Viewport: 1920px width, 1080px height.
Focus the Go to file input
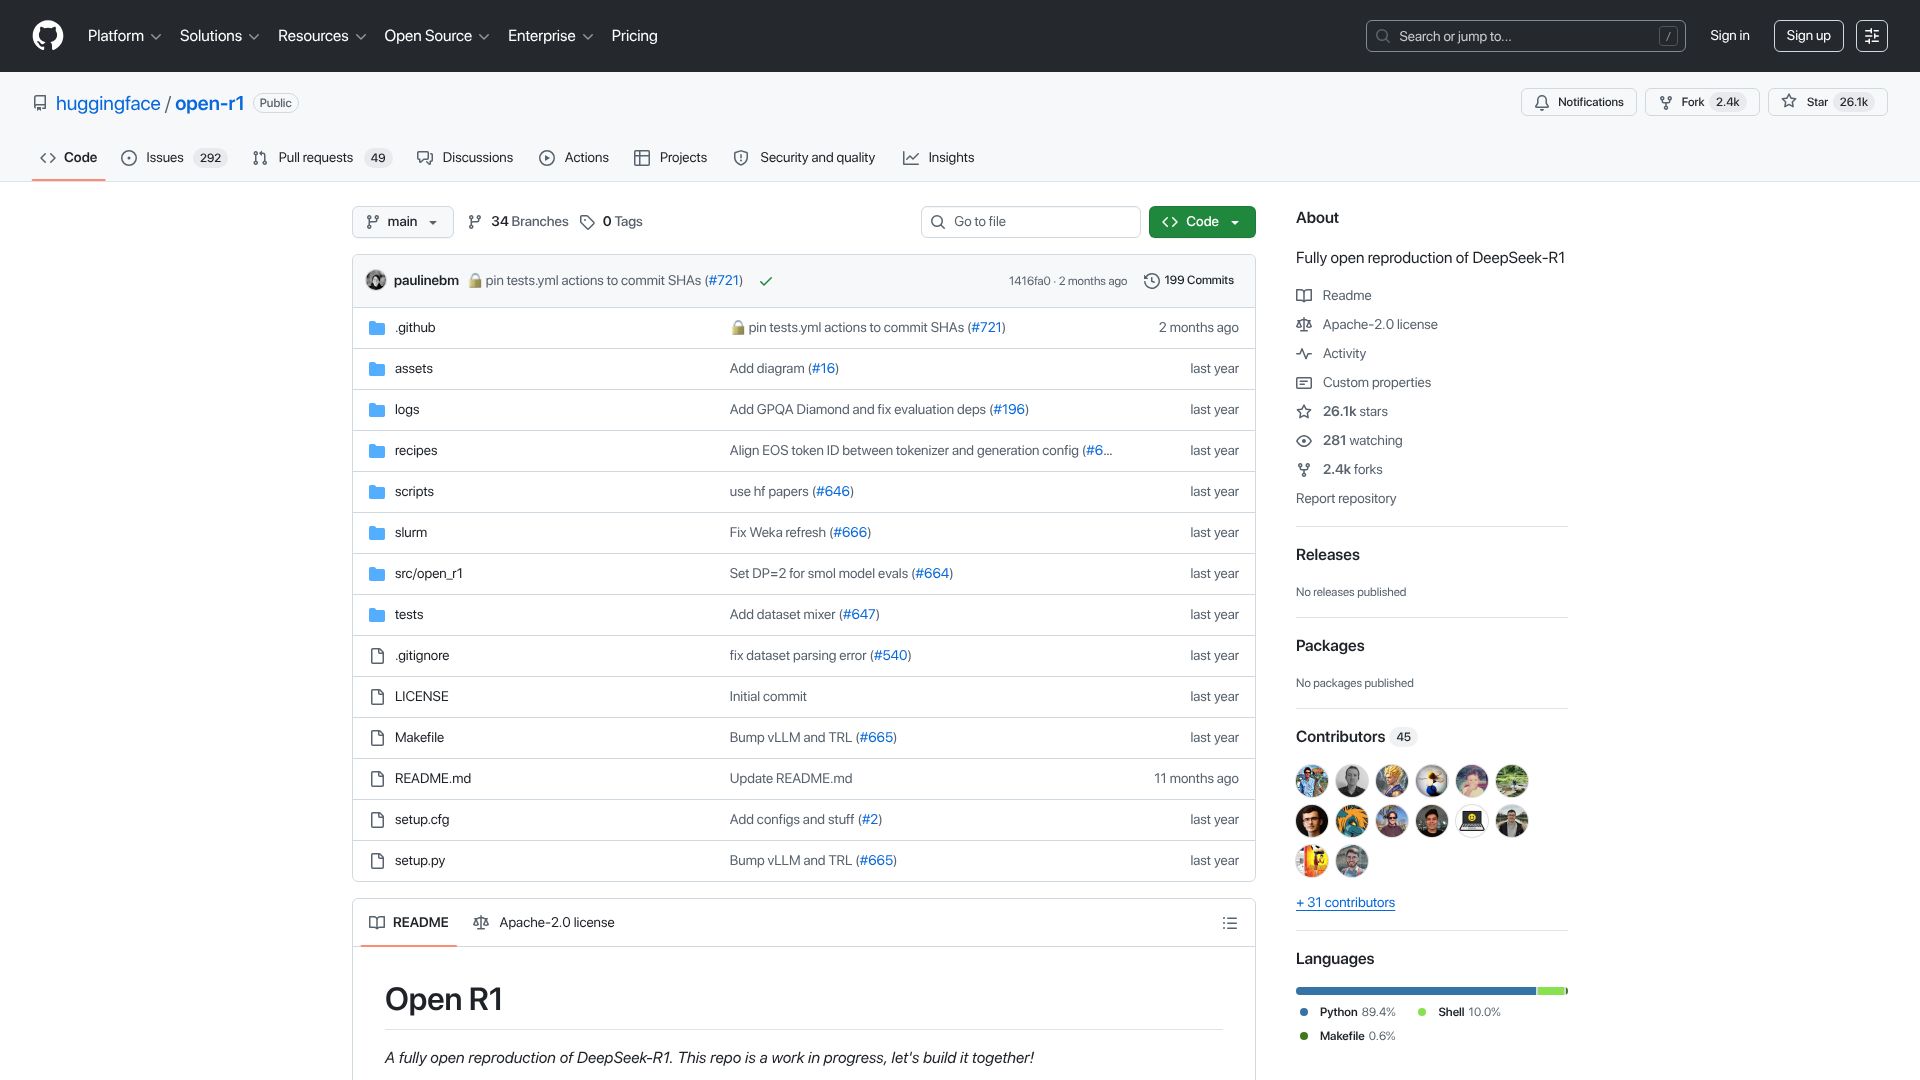1030,222
